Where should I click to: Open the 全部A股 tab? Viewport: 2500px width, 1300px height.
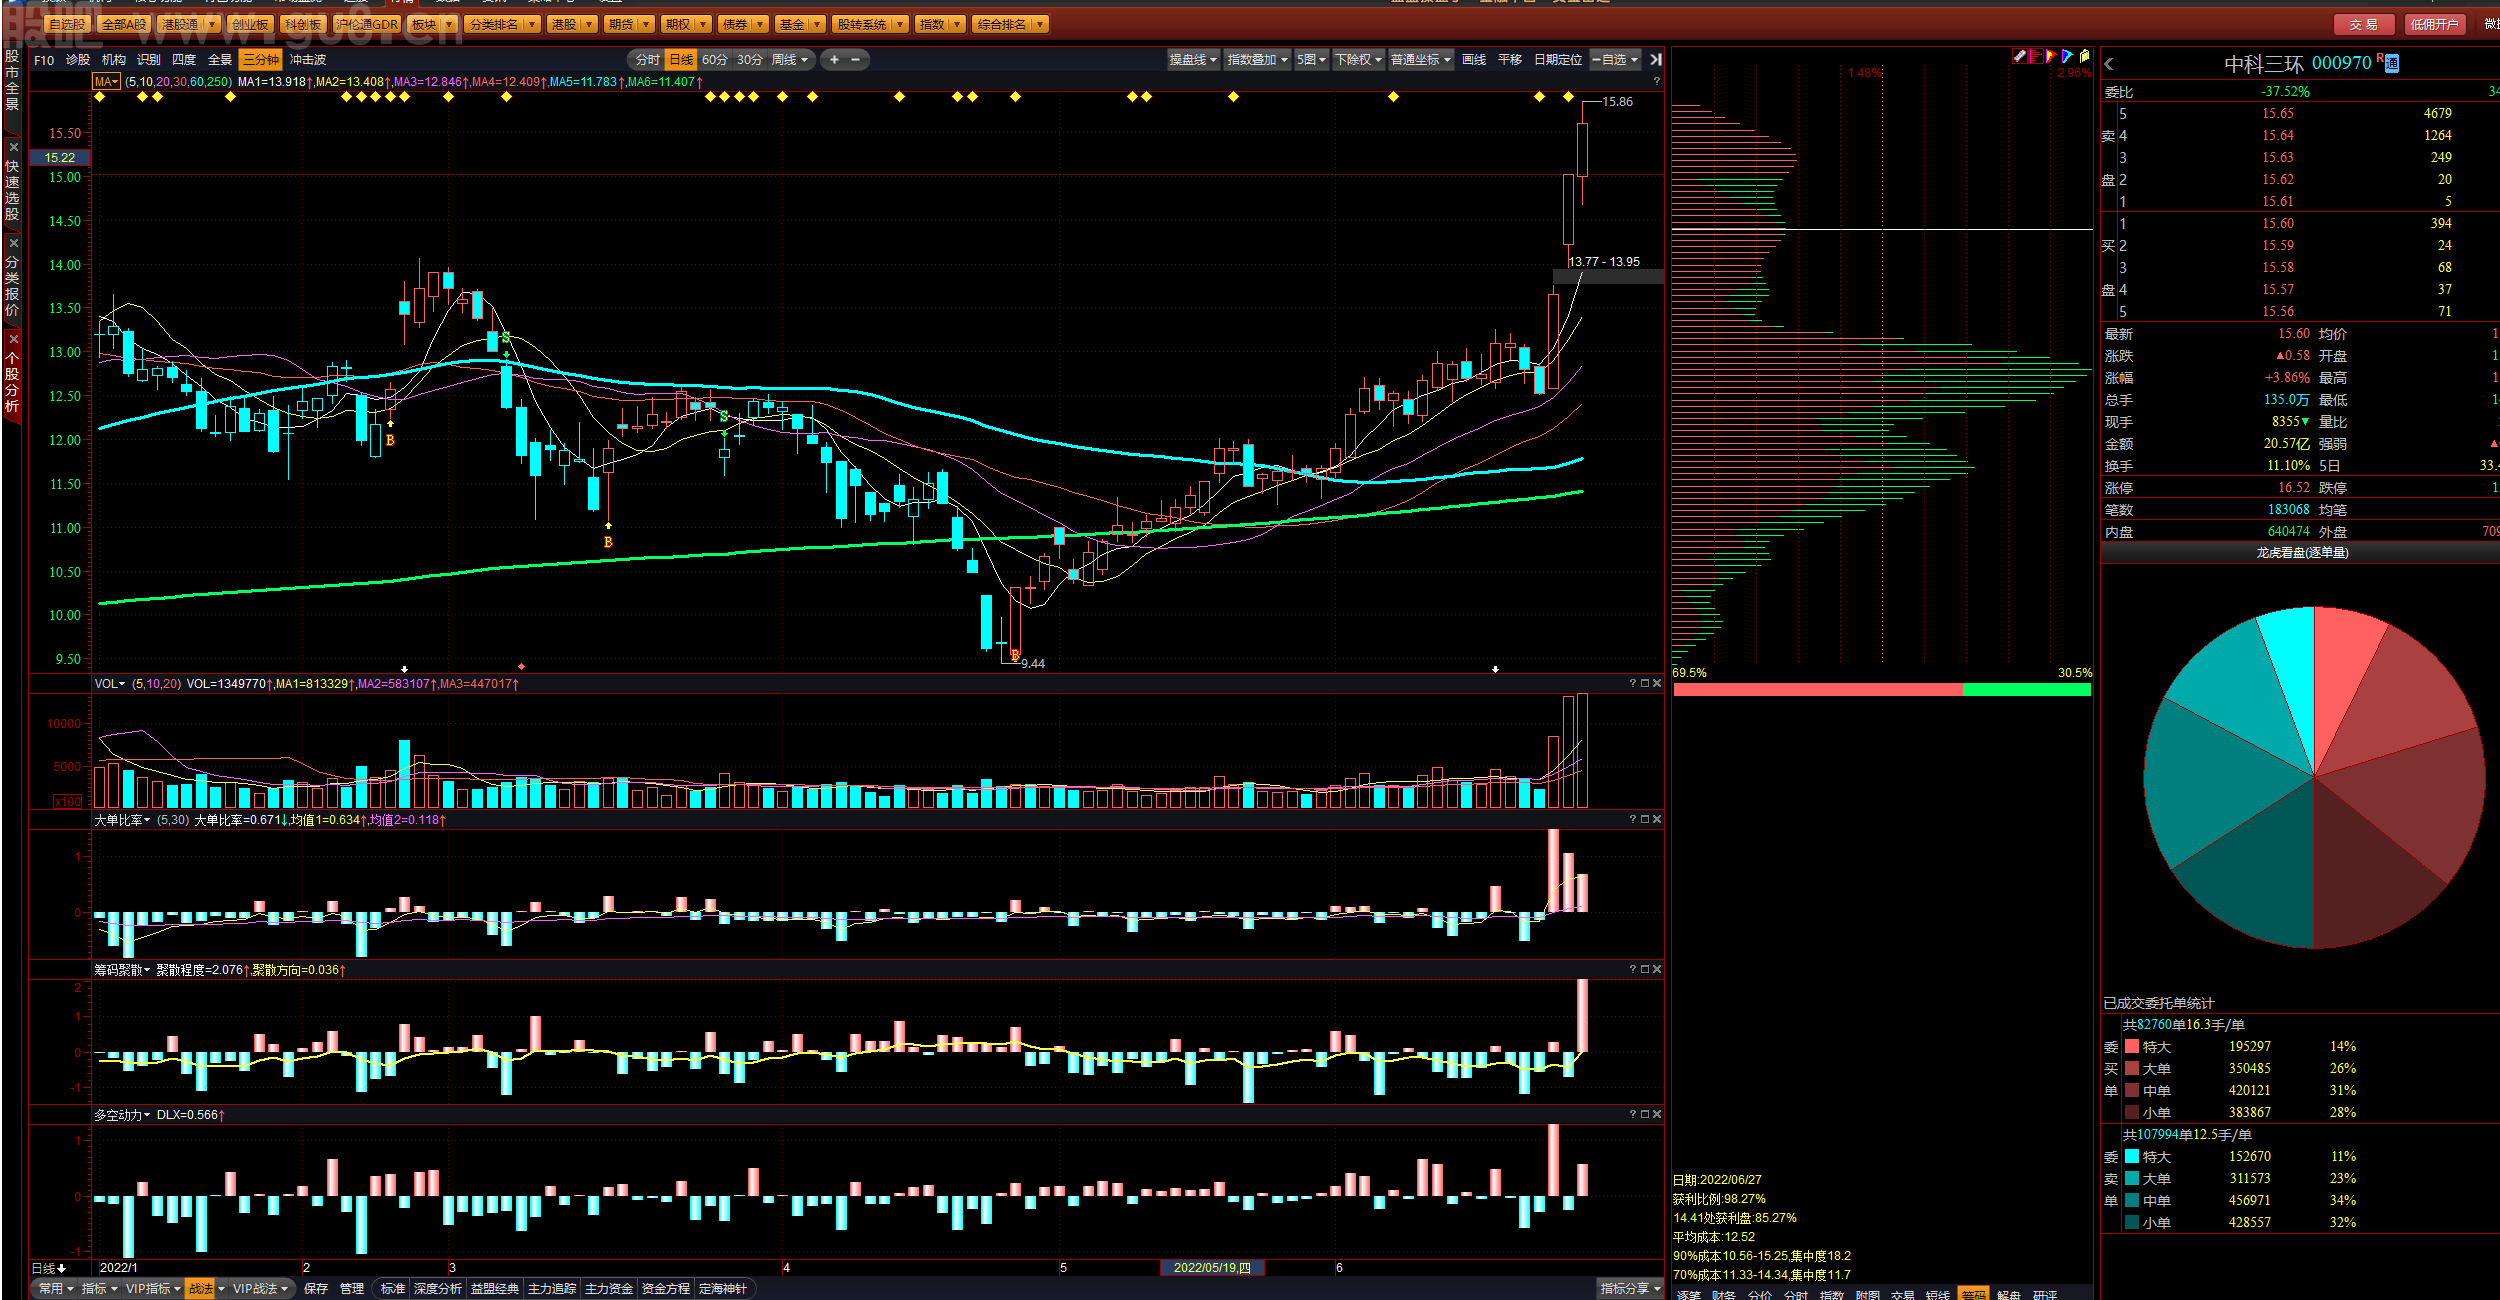click(x=124, y=24)
